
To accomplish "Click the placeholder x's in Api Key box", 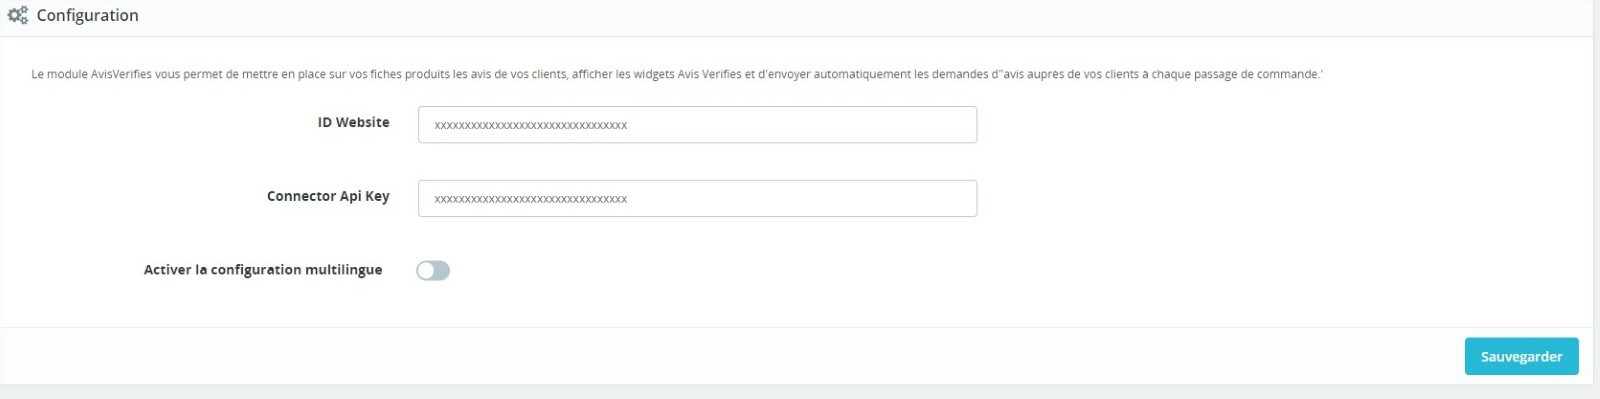I will pos(530,199).
